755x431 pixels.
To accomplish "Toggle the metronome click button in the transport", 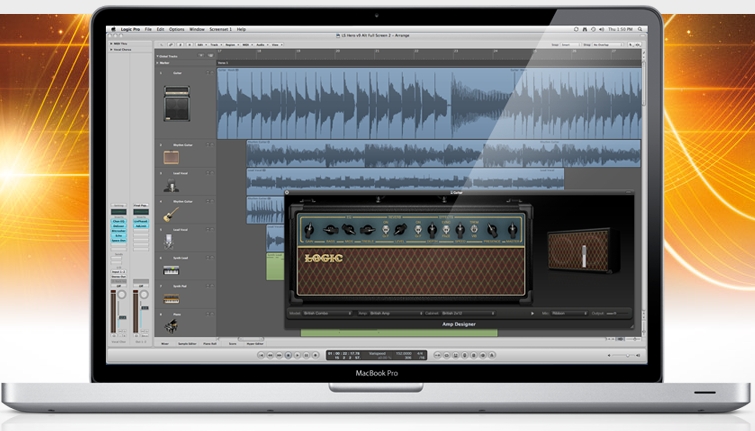I will pyautogui.click(x=492, y=355).
